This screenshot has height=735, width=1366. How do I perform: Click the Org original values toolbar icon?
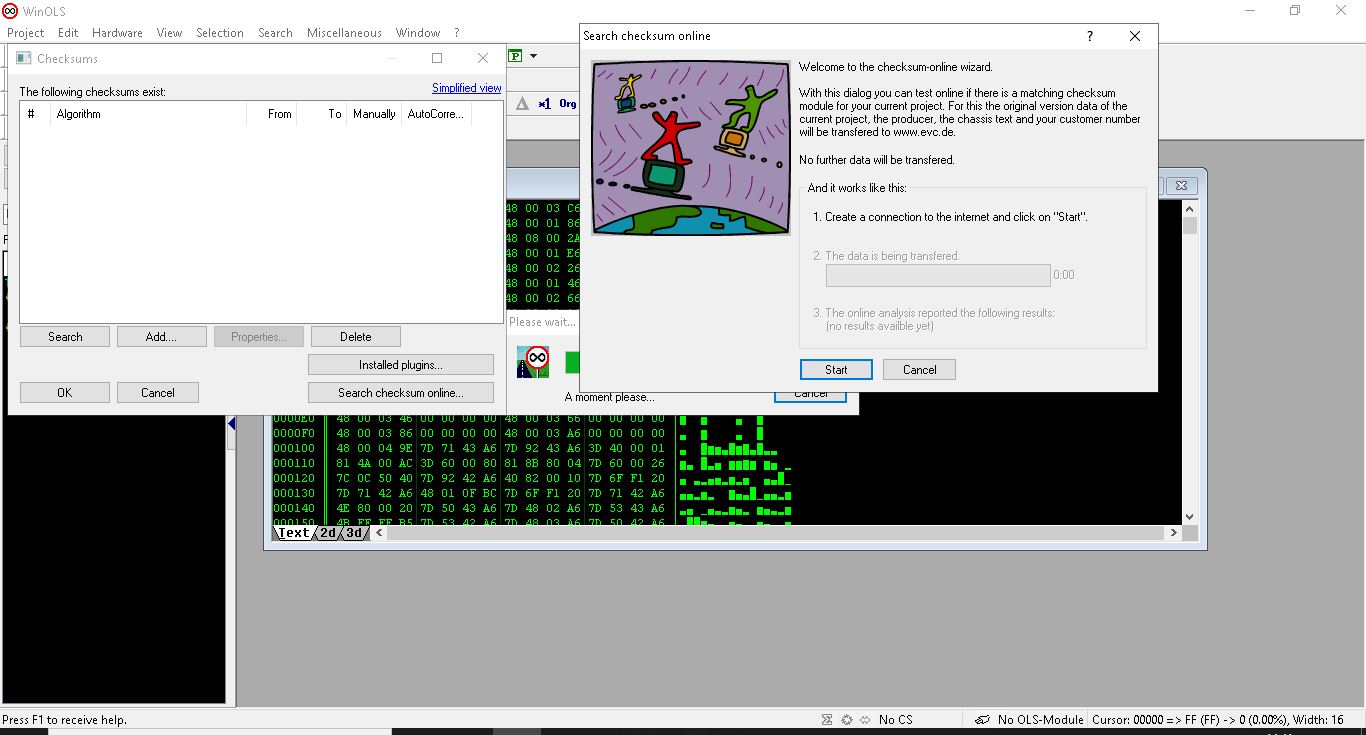tap(567, 103)
